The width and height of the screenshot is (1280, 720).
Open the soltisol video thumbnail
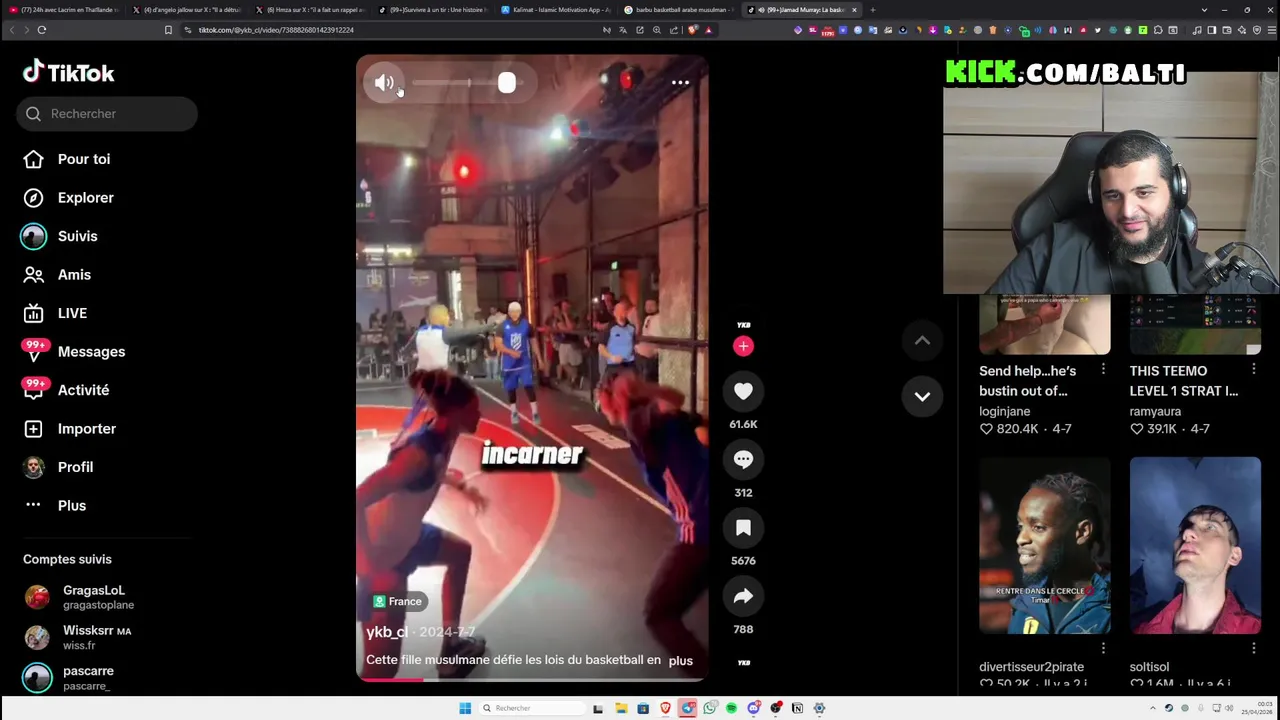tap(1195, 546)
